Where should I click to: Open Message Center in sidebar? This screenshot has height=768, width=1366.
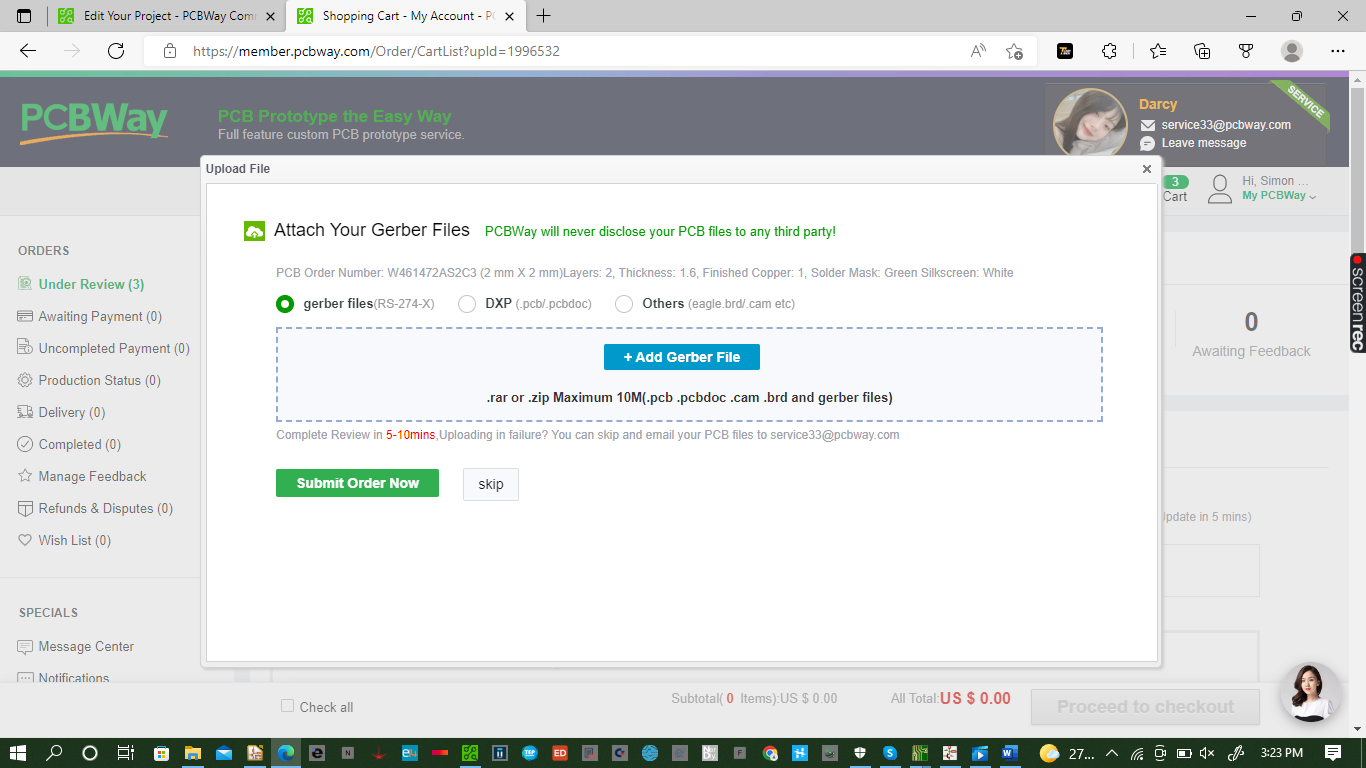click(x=86, y=646)
